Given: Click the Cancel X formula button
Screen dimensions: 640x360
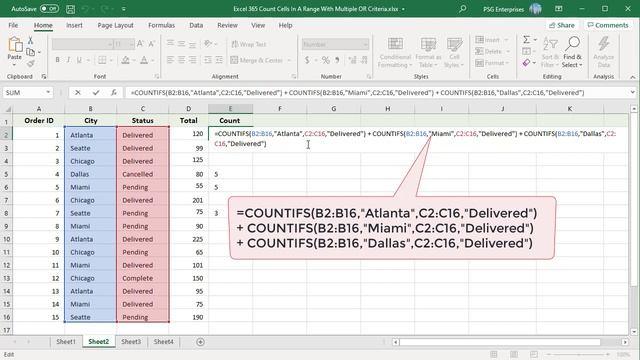Looking at the screenshot, I should coord(77,93).
